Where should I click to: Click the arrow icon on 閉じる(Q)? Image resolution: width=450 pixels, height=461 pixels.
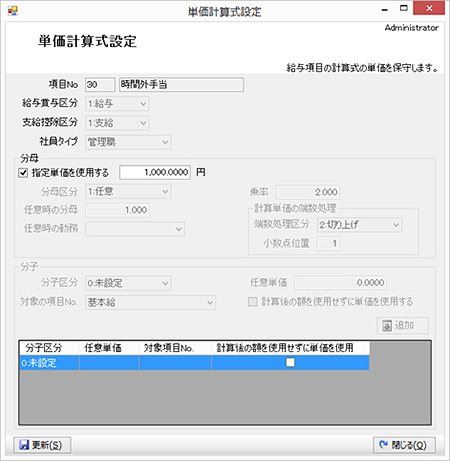[x=384, y=444]
